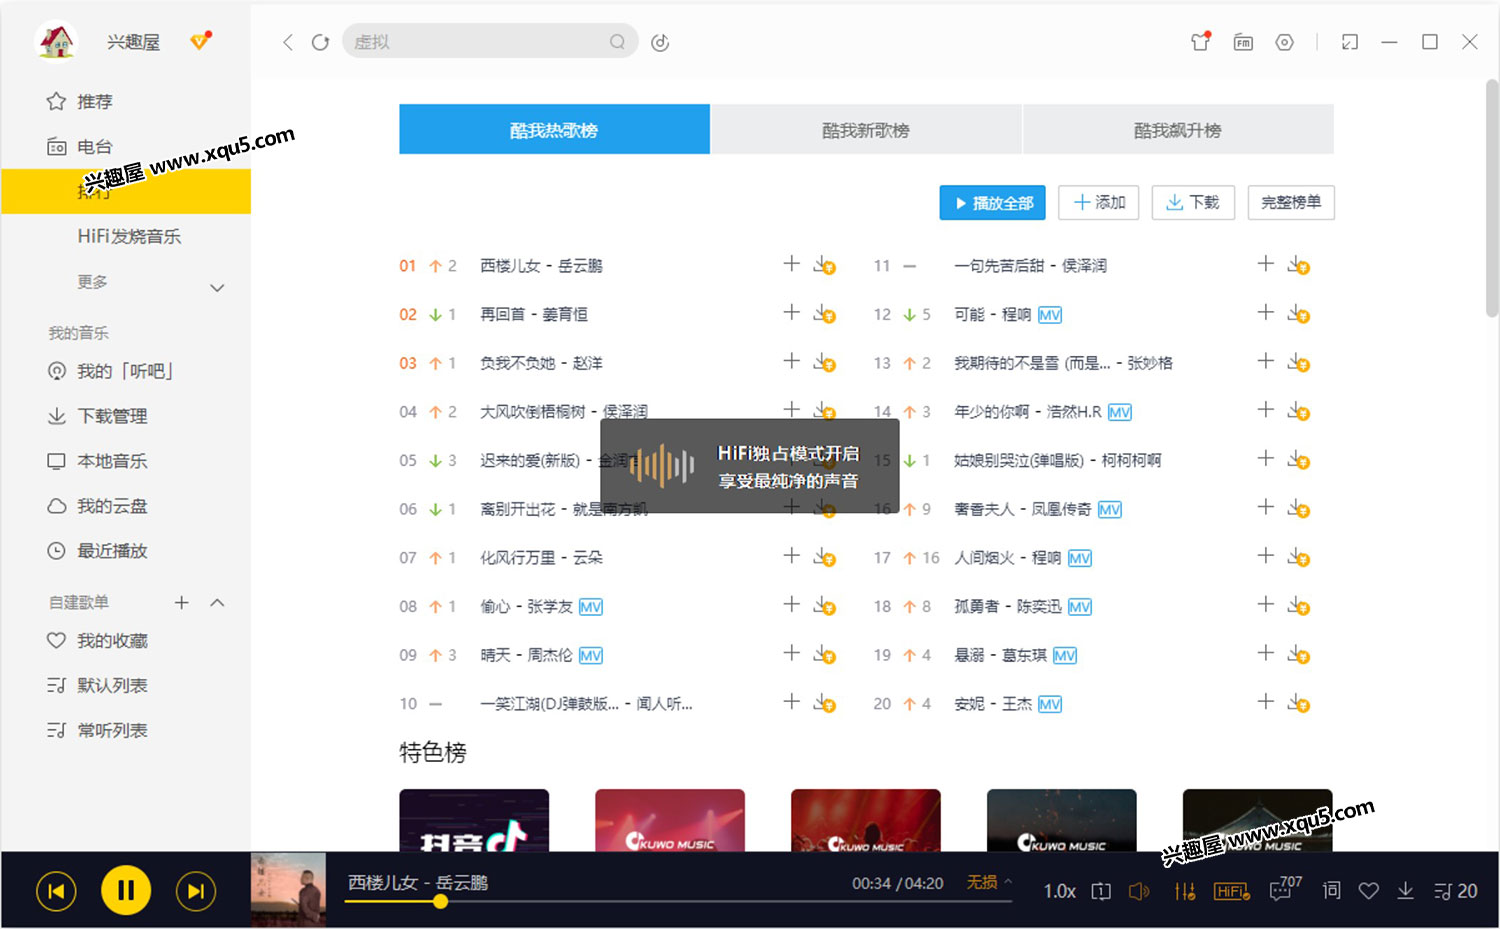Toggle the HiFi exclusive mode
1500x929 pixels.
(1232, 891)
